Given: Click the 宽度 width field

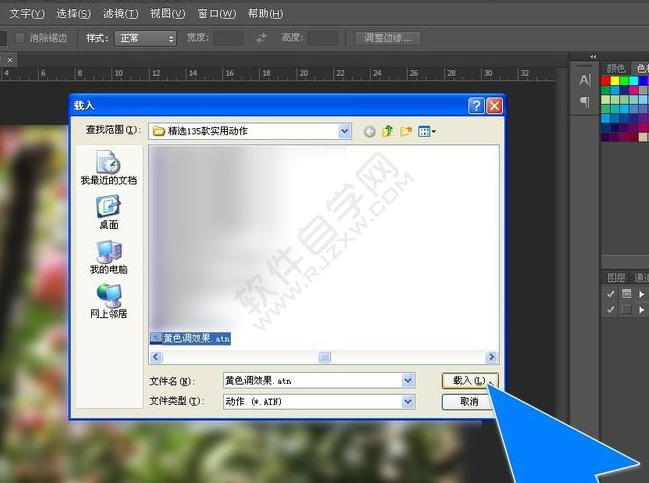Looking at the screenshot, I should (x=228, y=38).
